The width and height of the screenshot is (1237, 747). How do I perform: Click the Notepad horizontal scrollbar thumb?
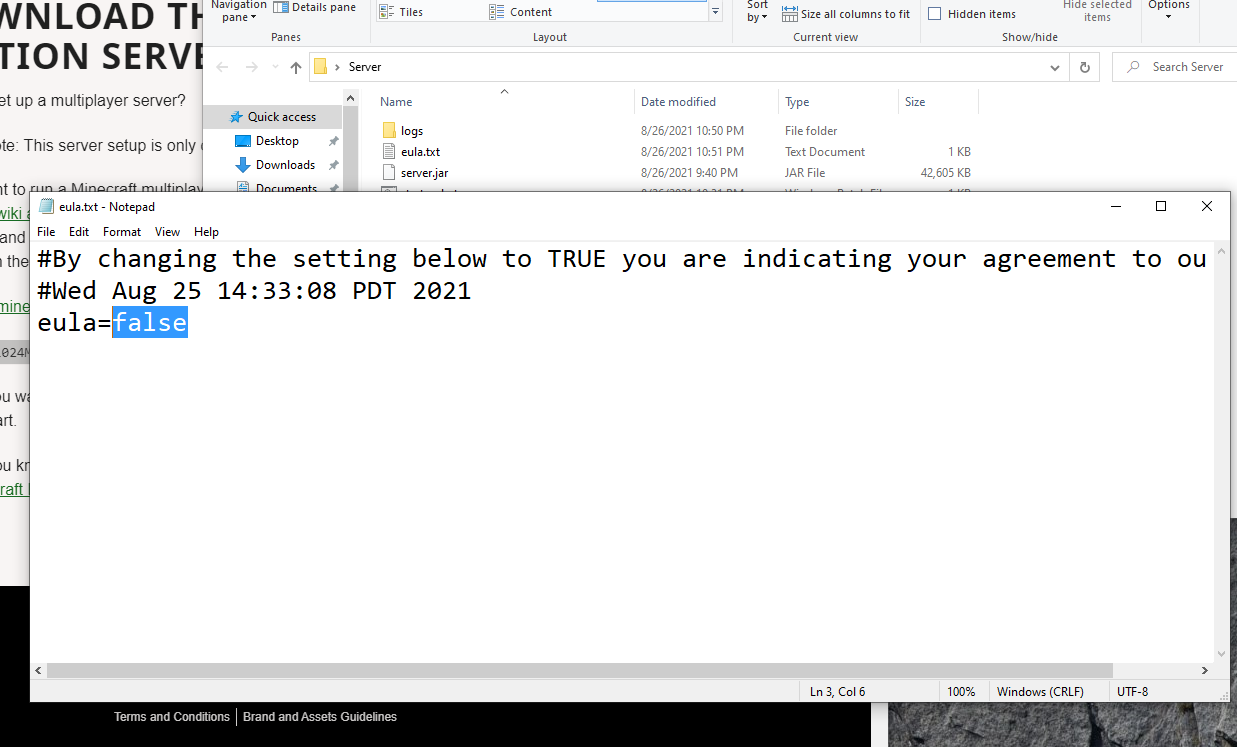[580, 671]
